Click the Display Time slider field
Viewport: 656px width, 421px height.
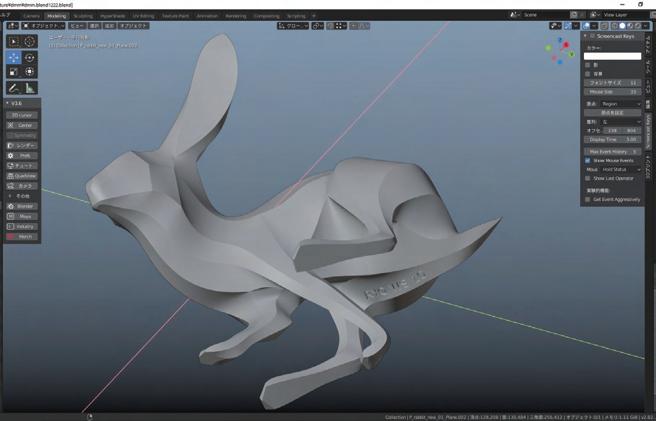(x=612, y=139)
